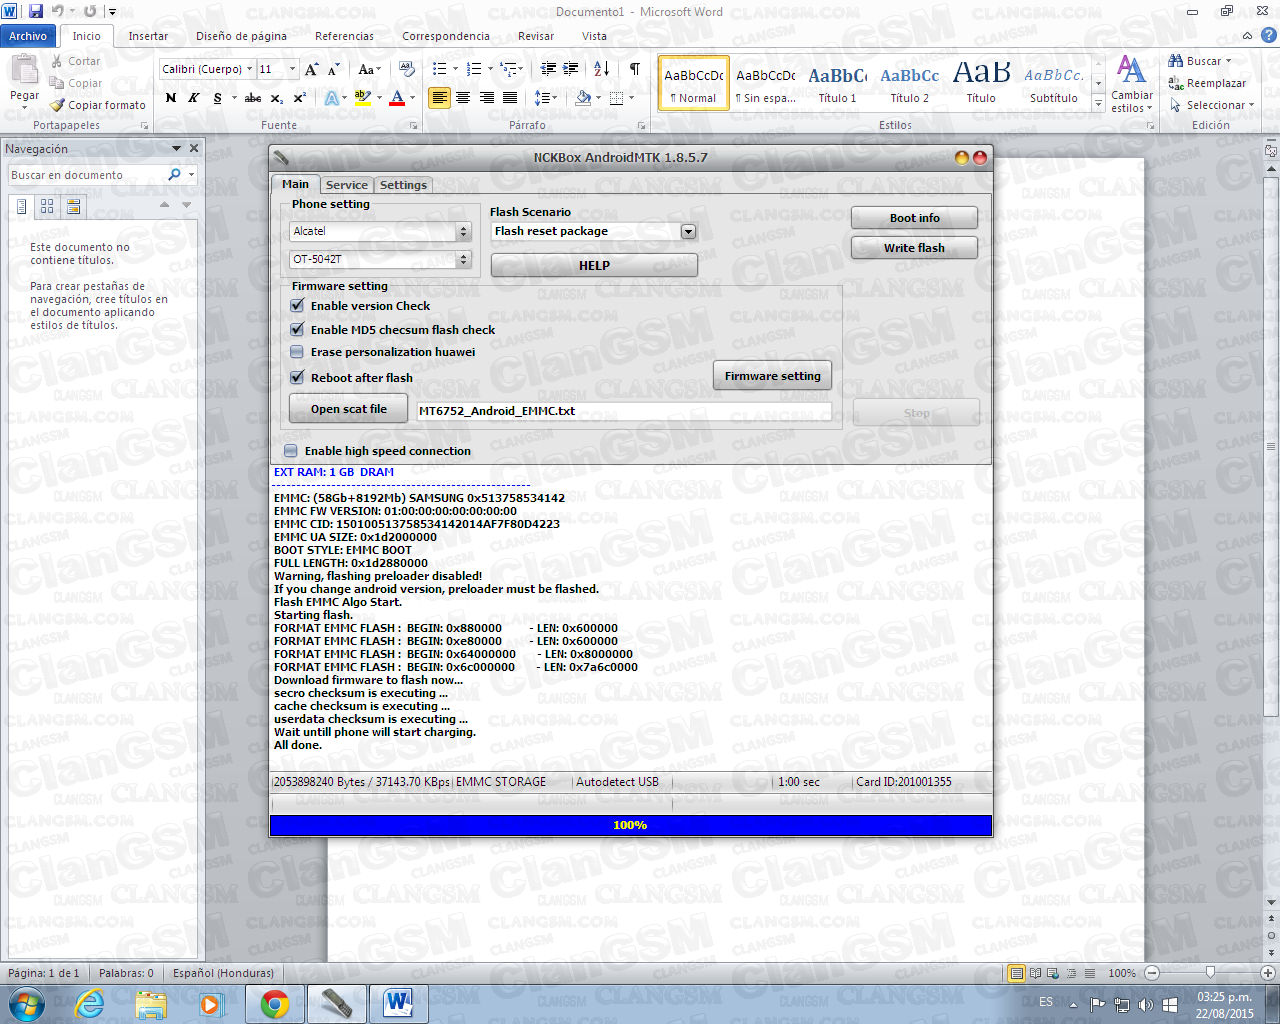Open the Archivo tab
This screenshot has height=1024, width=1280.
point(28,36)
